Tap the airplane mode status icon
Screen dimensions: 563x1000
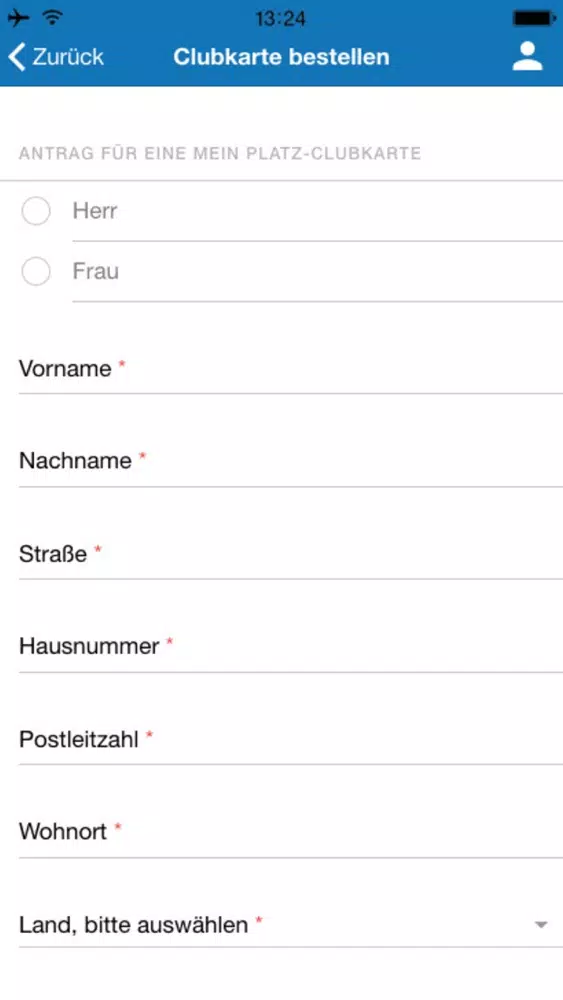[x=18, y=18]
